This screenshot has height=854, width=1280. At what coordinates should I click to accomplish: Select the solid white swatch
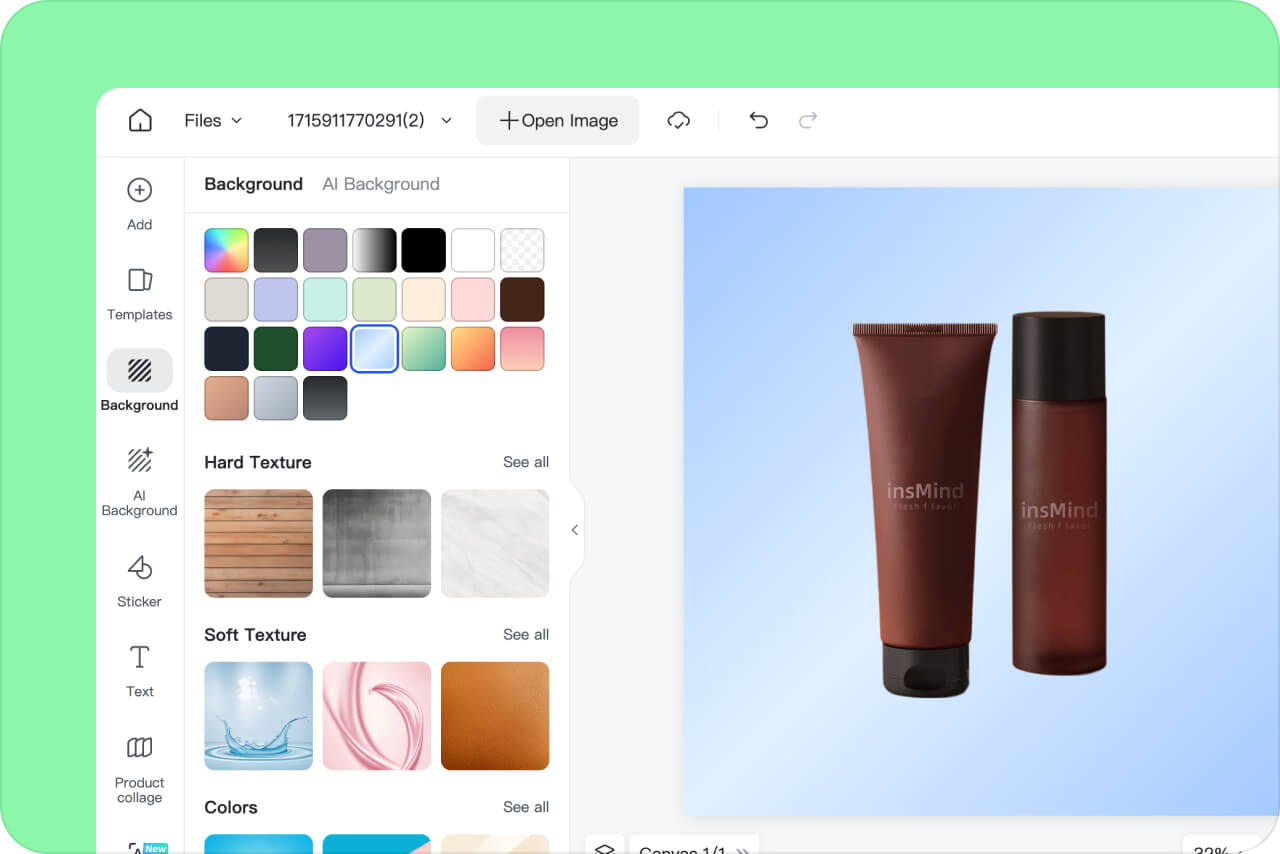click(473, 250)
